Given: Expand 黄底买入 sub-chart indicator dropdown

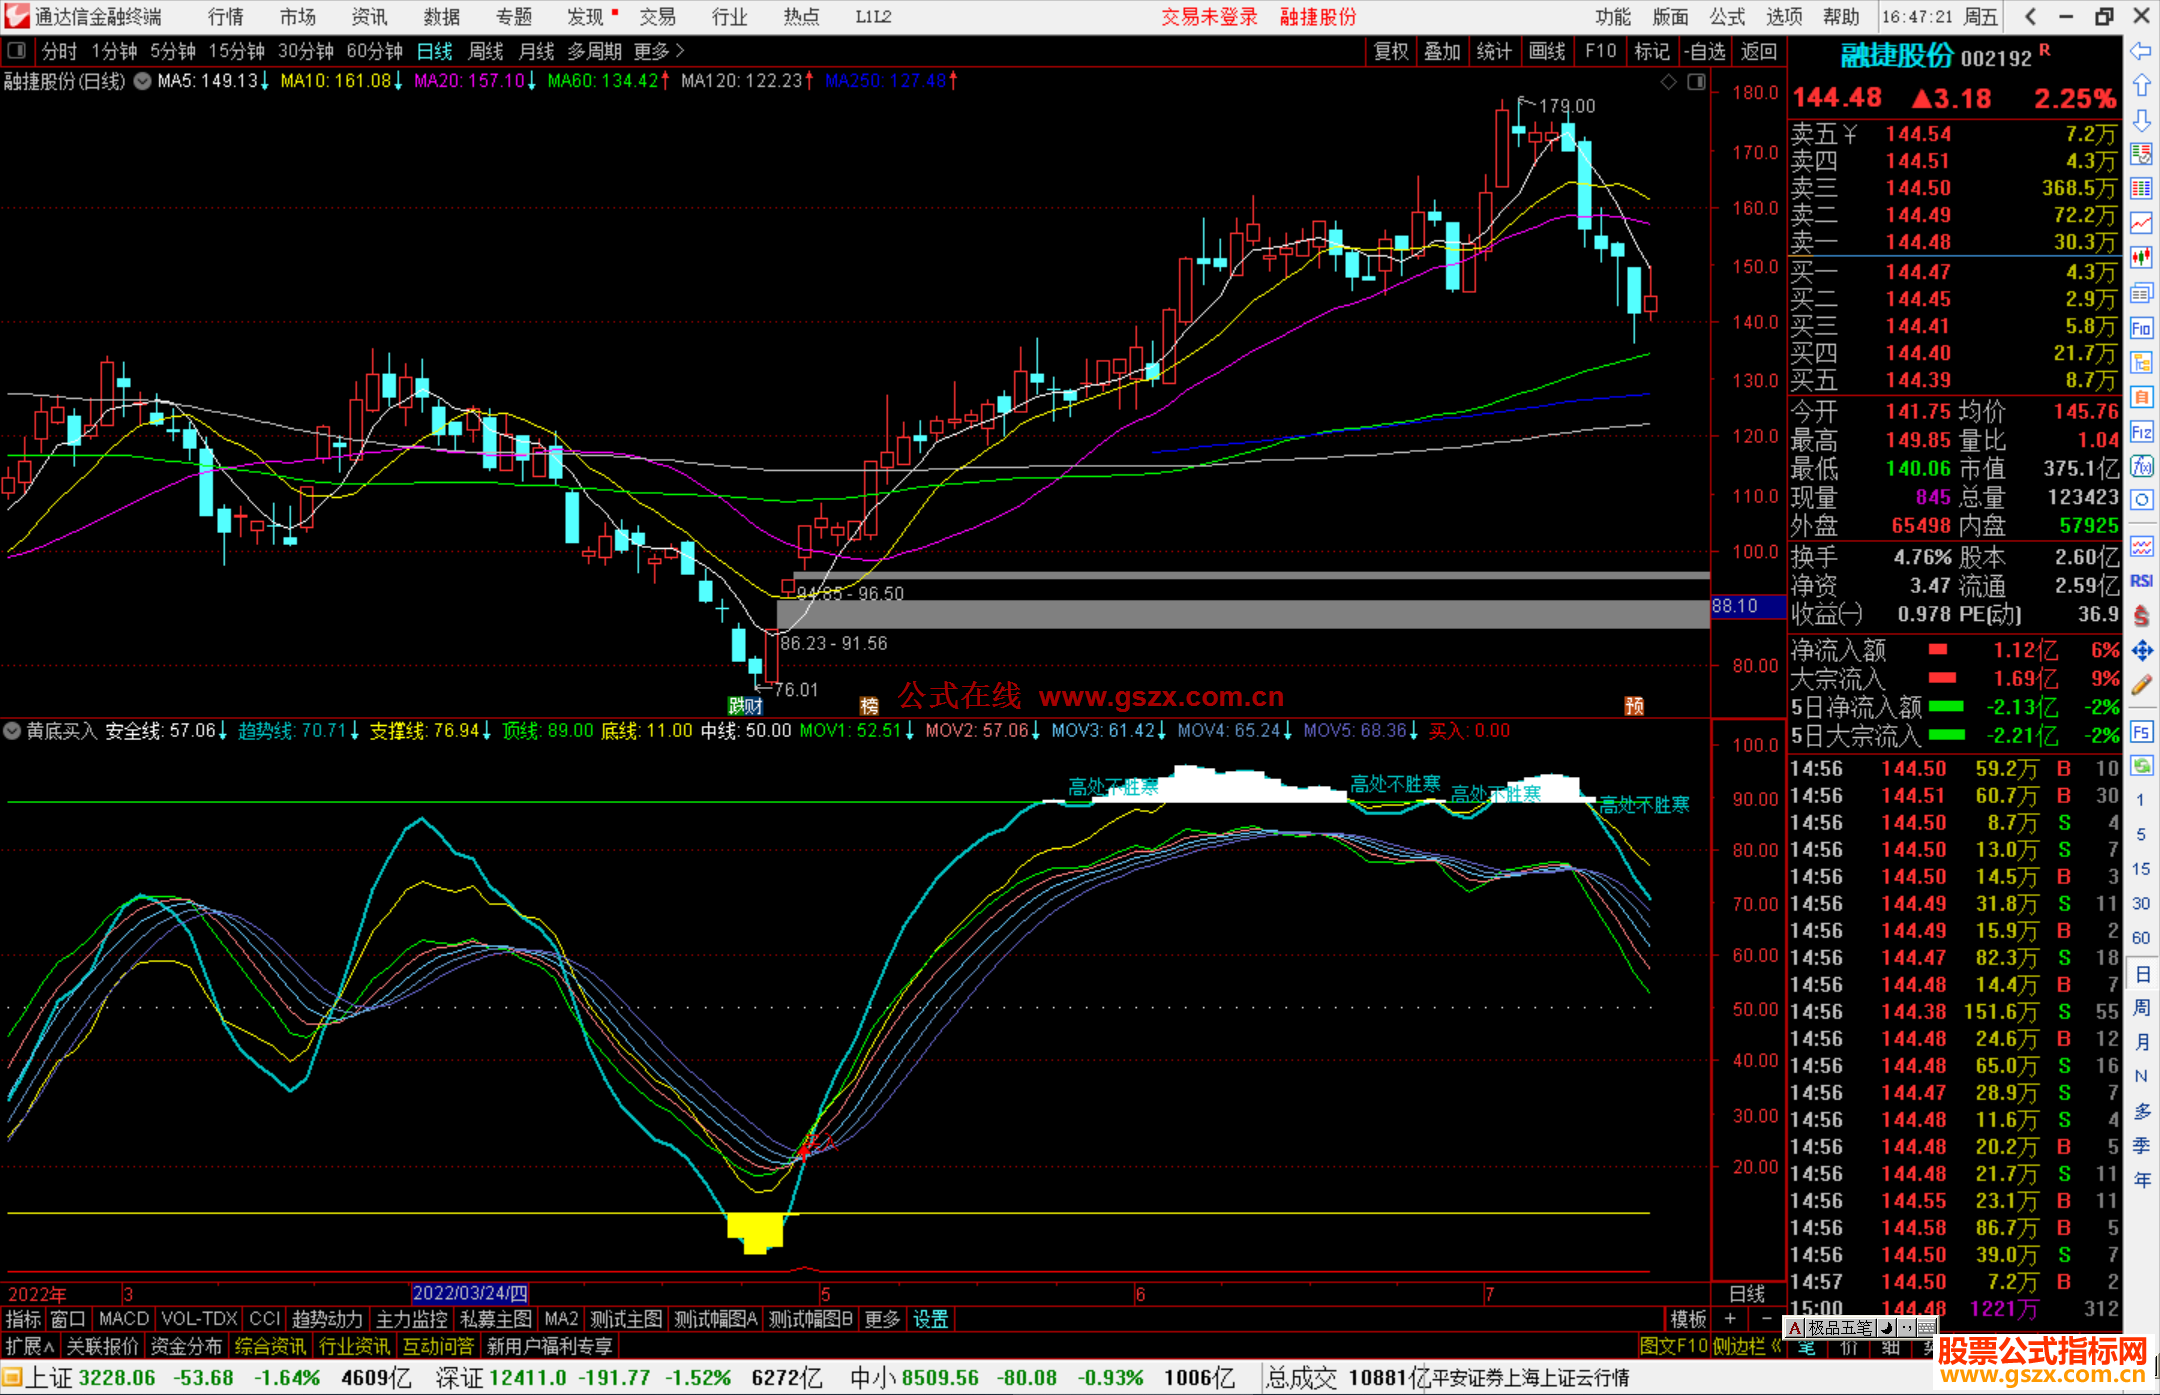Looking at the screenshot, I should (x=12, y=731).
